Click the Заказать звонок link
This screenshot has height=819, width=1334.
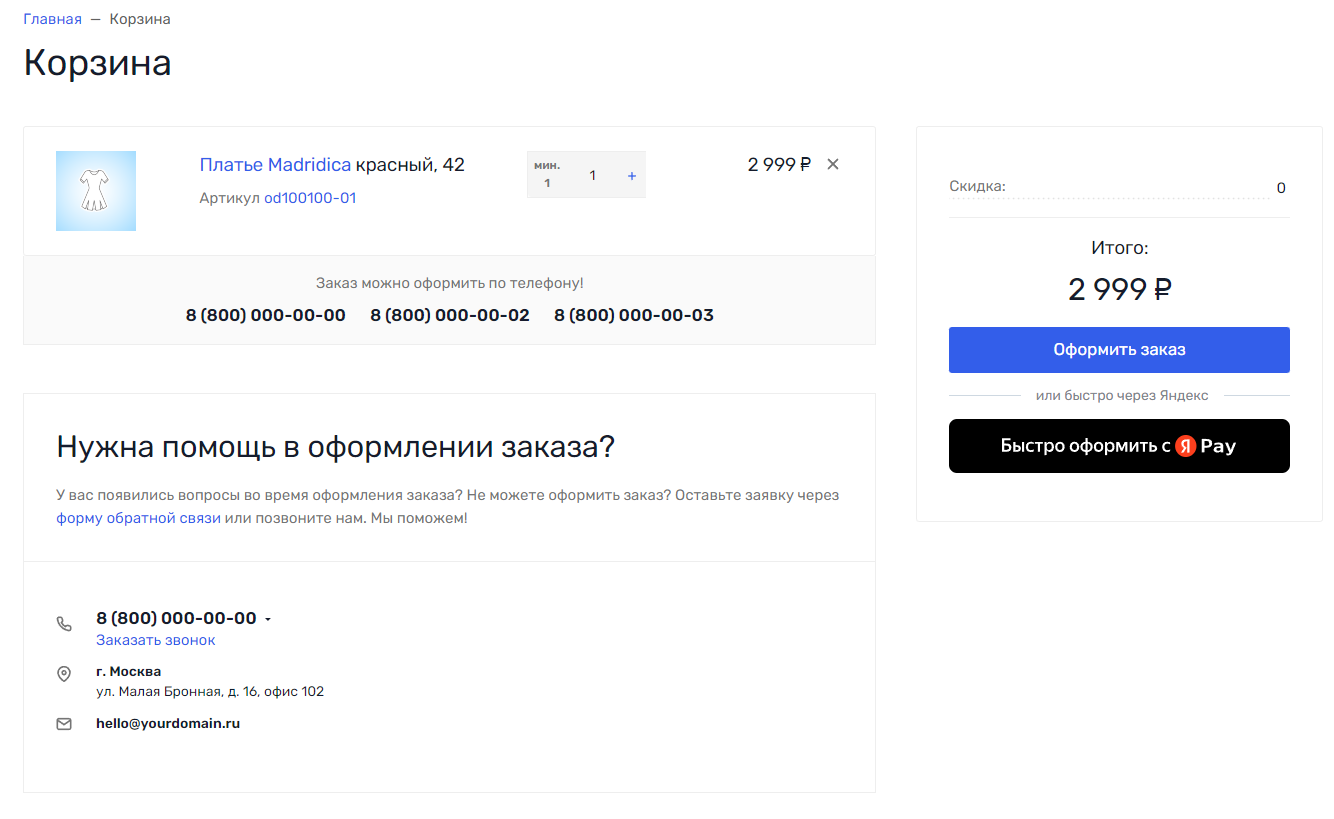pos(155,640)
